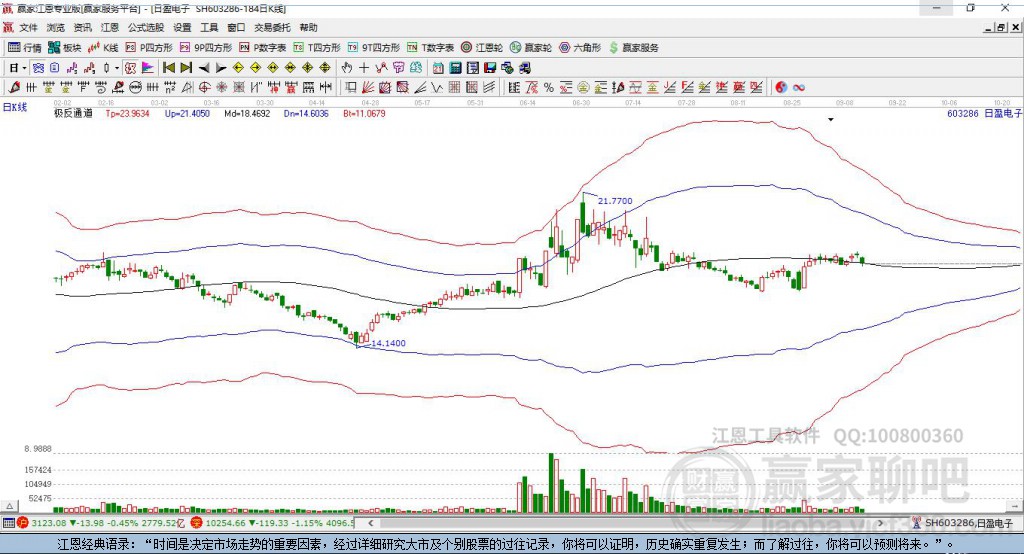Click the SH603286 status bar stock entry

[963, 523]
